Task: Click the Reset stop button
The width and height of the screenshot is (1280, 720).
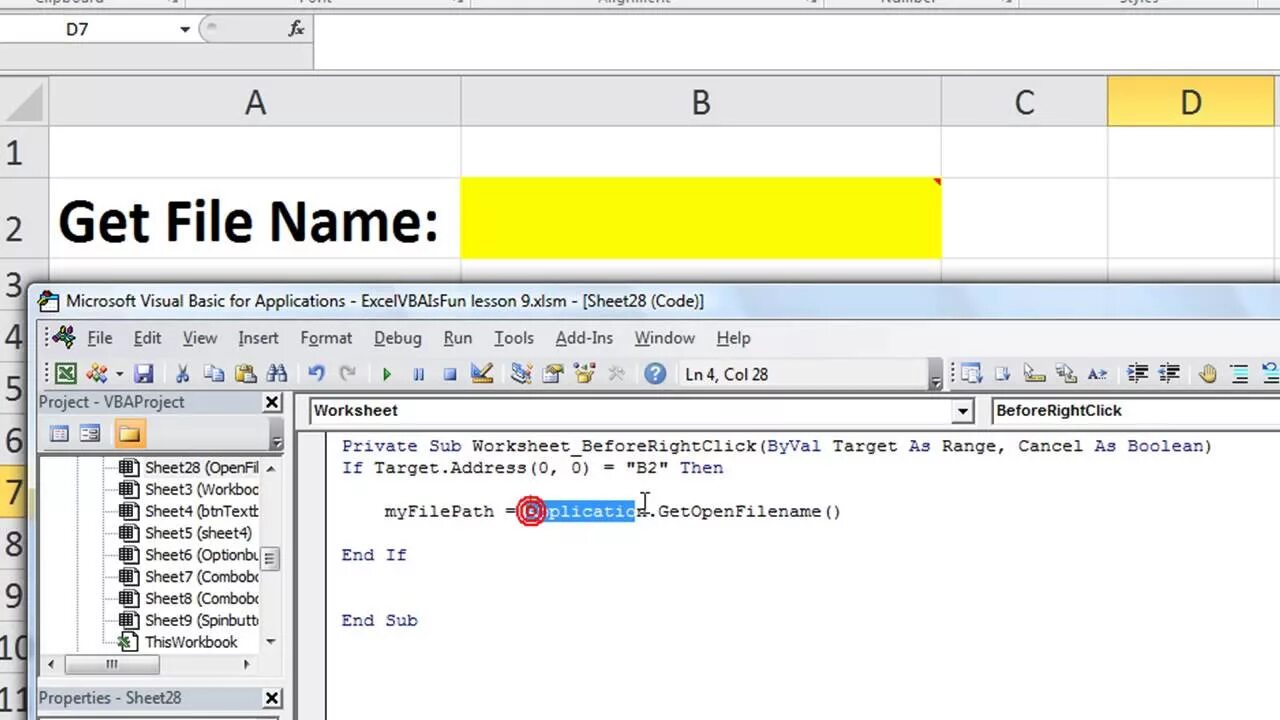Action: pos(450,374)
